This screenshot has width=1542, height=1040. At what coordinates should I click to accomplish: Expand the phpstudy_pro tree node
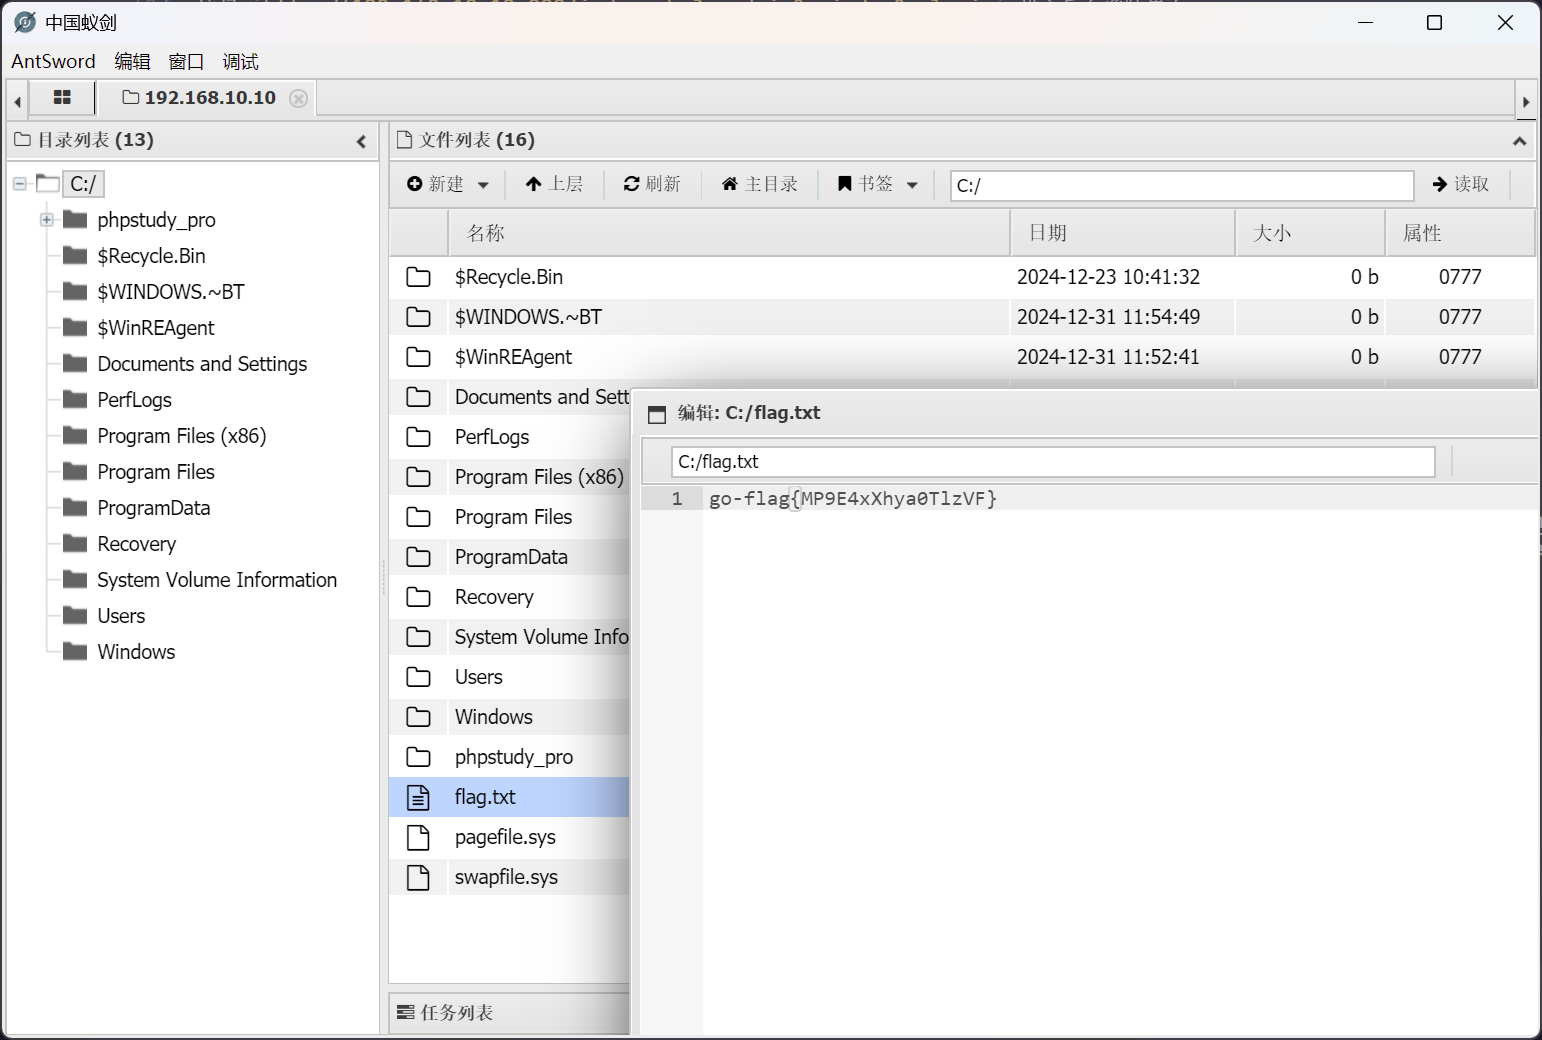pyautogui.click(x=46, y=220)
